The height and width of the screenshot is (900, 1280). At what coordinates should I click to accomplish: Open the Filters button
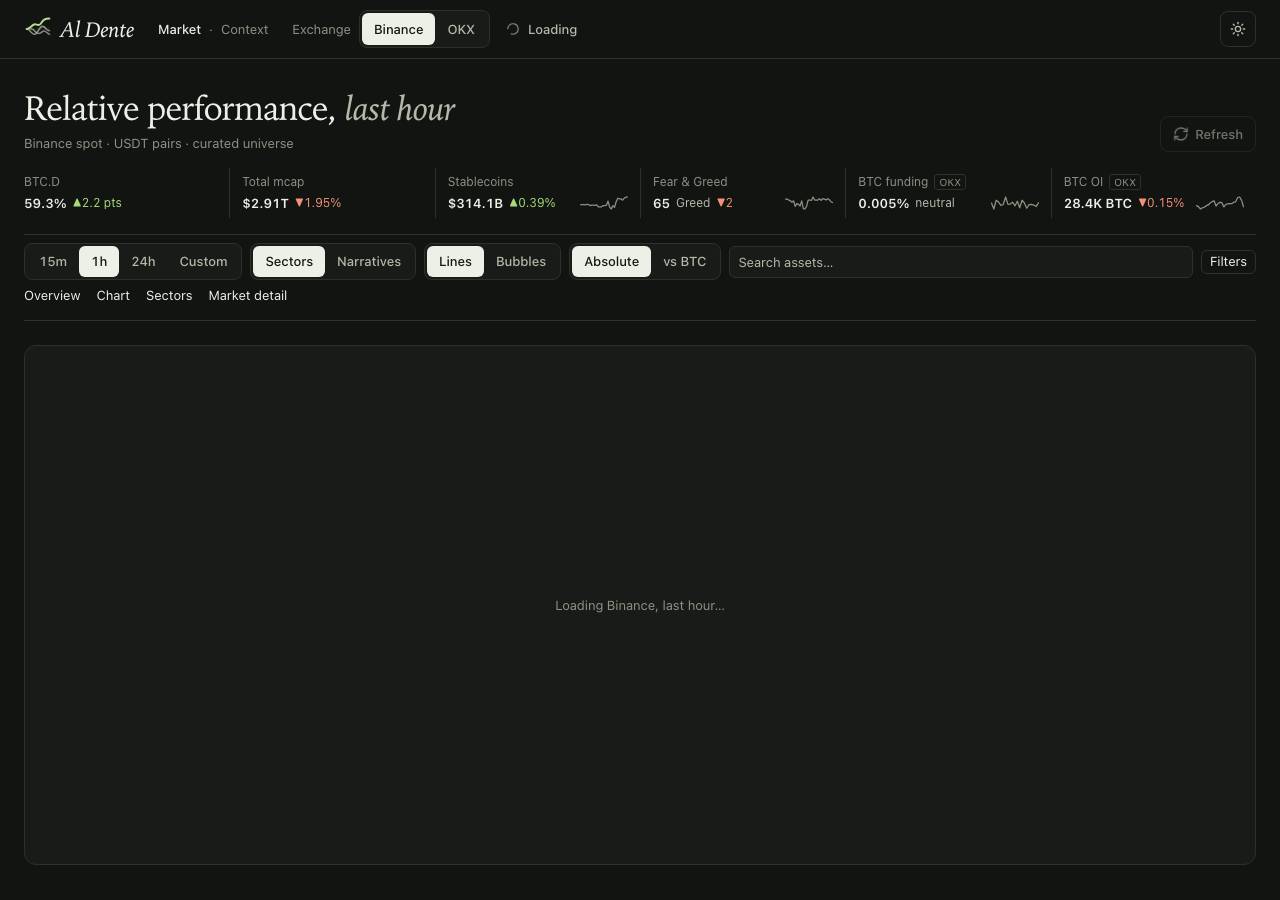tap(1228, 261)
